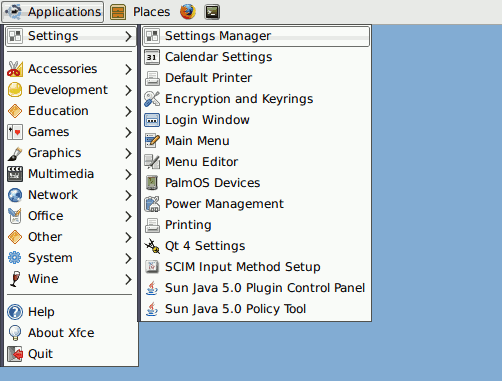Choose Login Window settings

(256, 120)
